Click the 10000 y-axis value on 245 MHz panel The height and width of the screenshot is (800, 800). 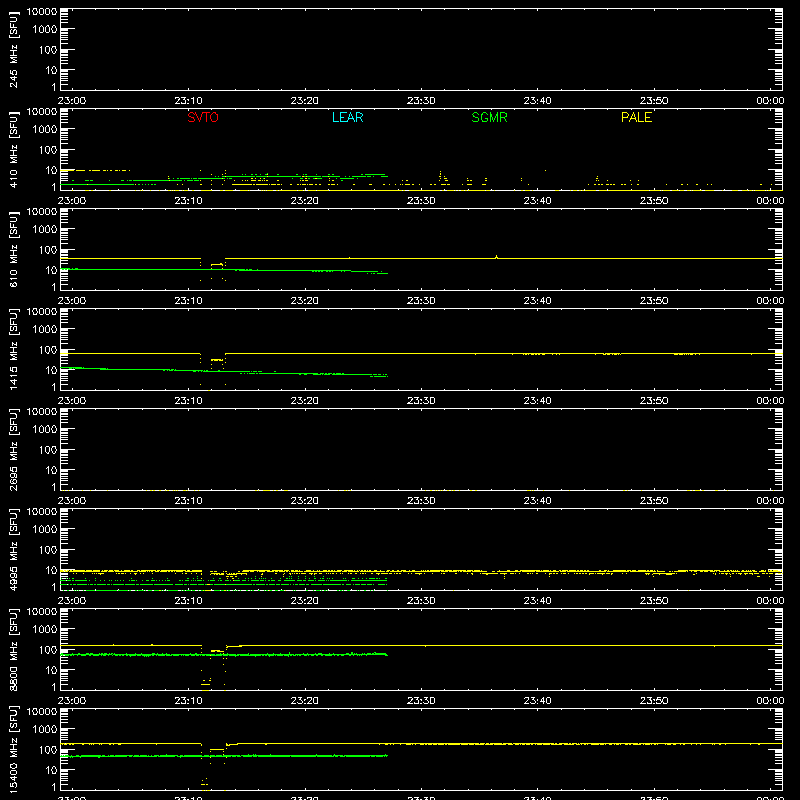click(42, 12)
